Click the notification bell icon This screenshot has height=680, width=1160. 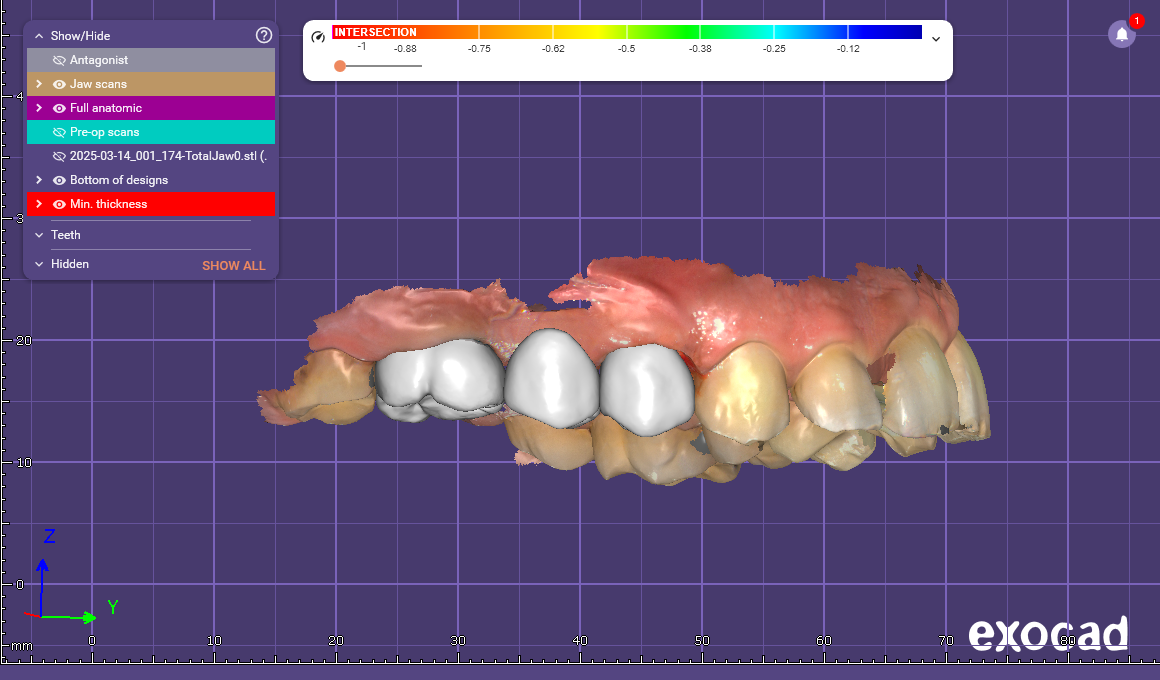pos(1122,34)
